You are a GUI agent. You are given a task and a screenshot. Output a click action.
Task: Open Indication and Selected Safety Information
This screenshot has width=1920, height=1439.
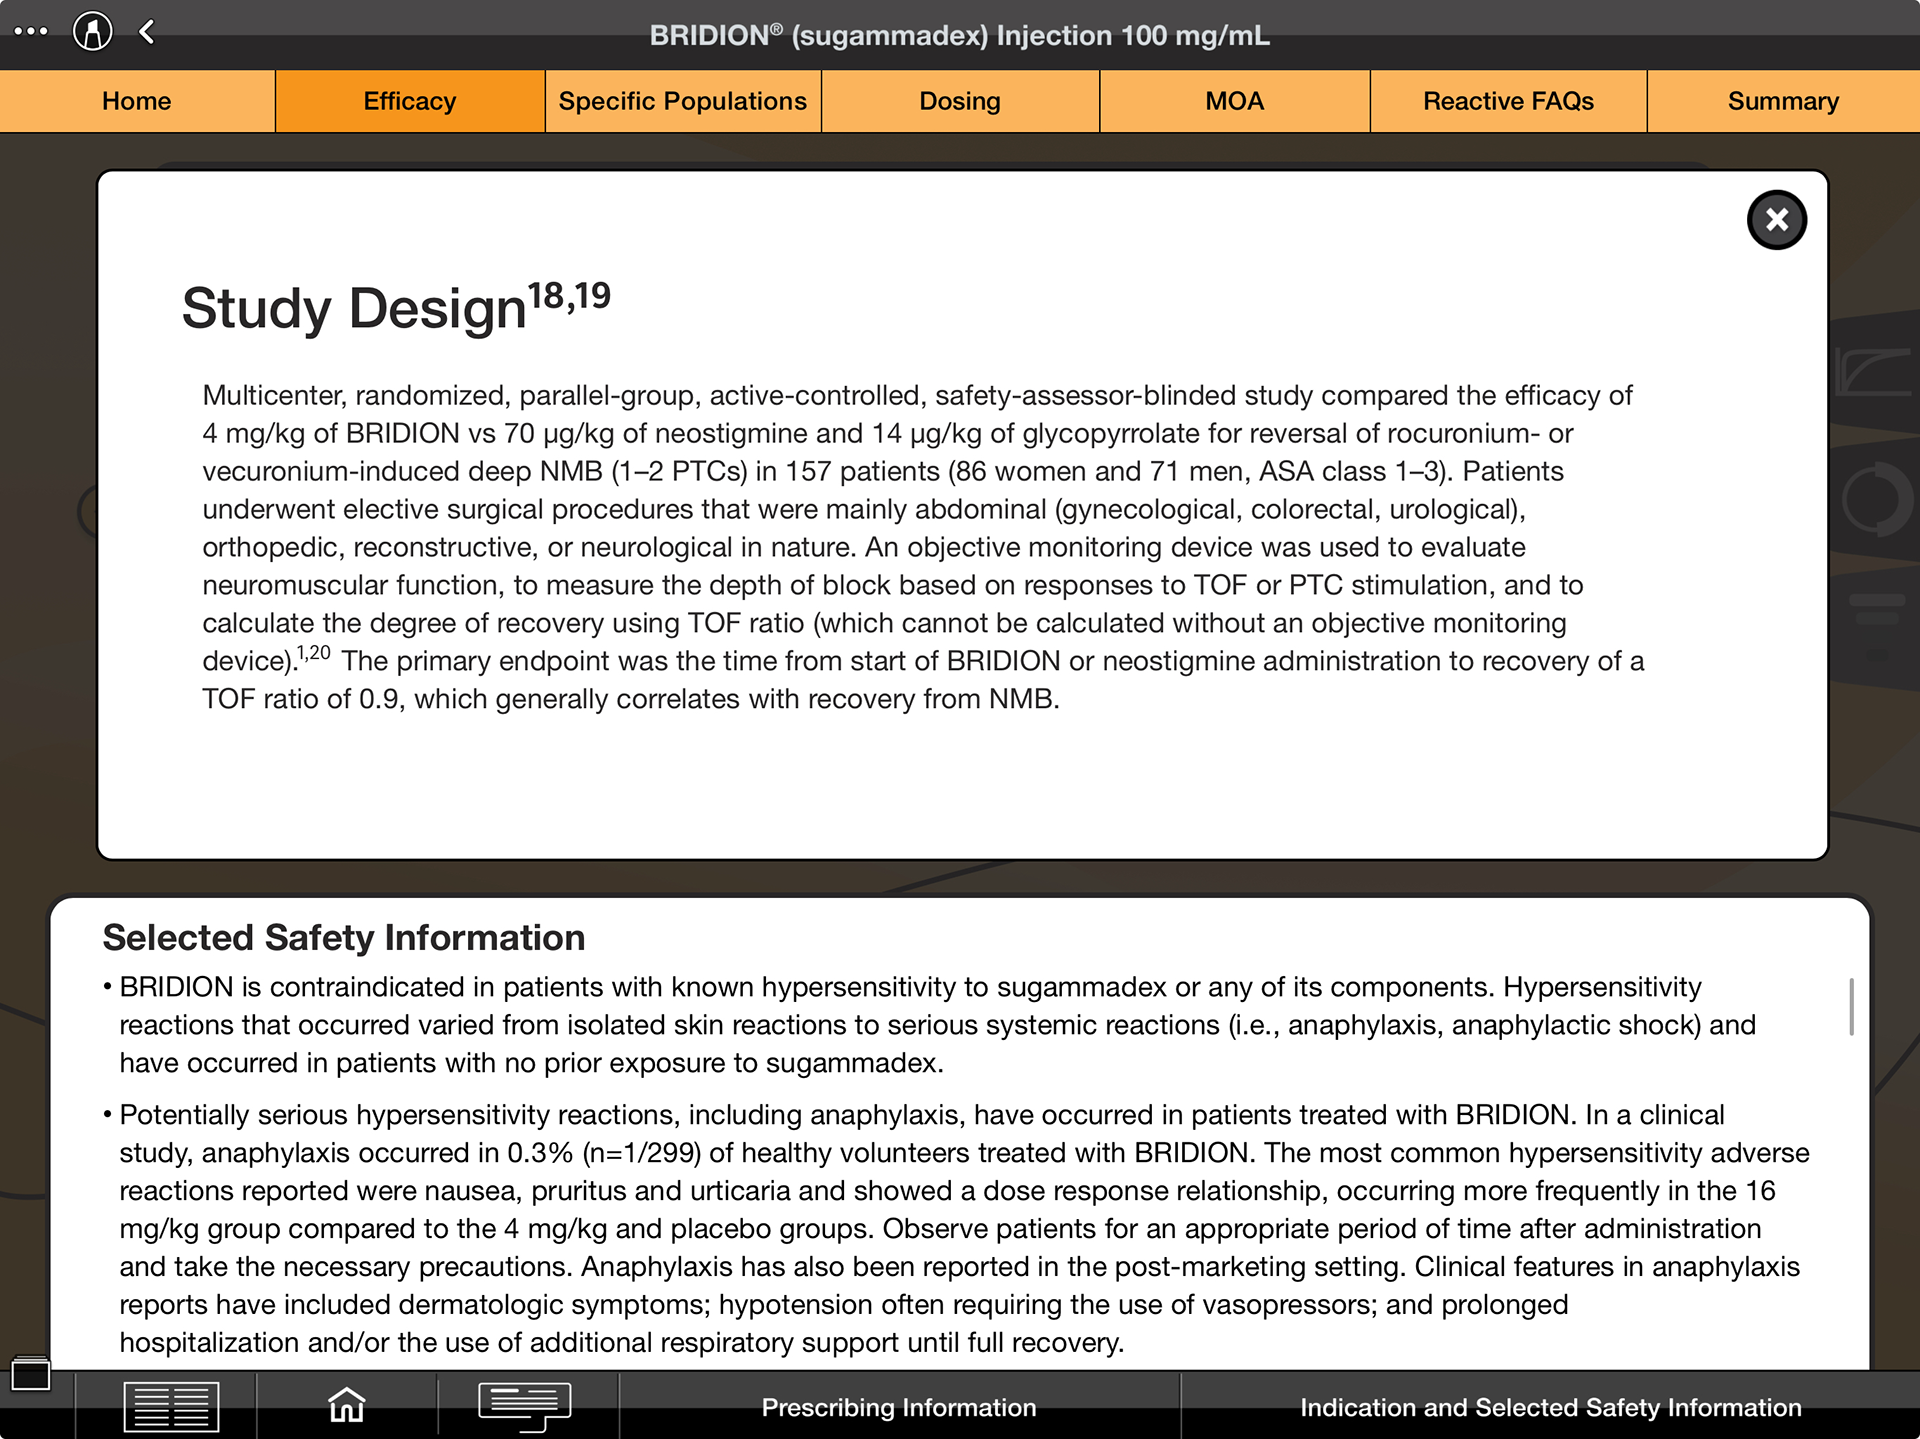pyautogui.click(x=1550, y=1407)
